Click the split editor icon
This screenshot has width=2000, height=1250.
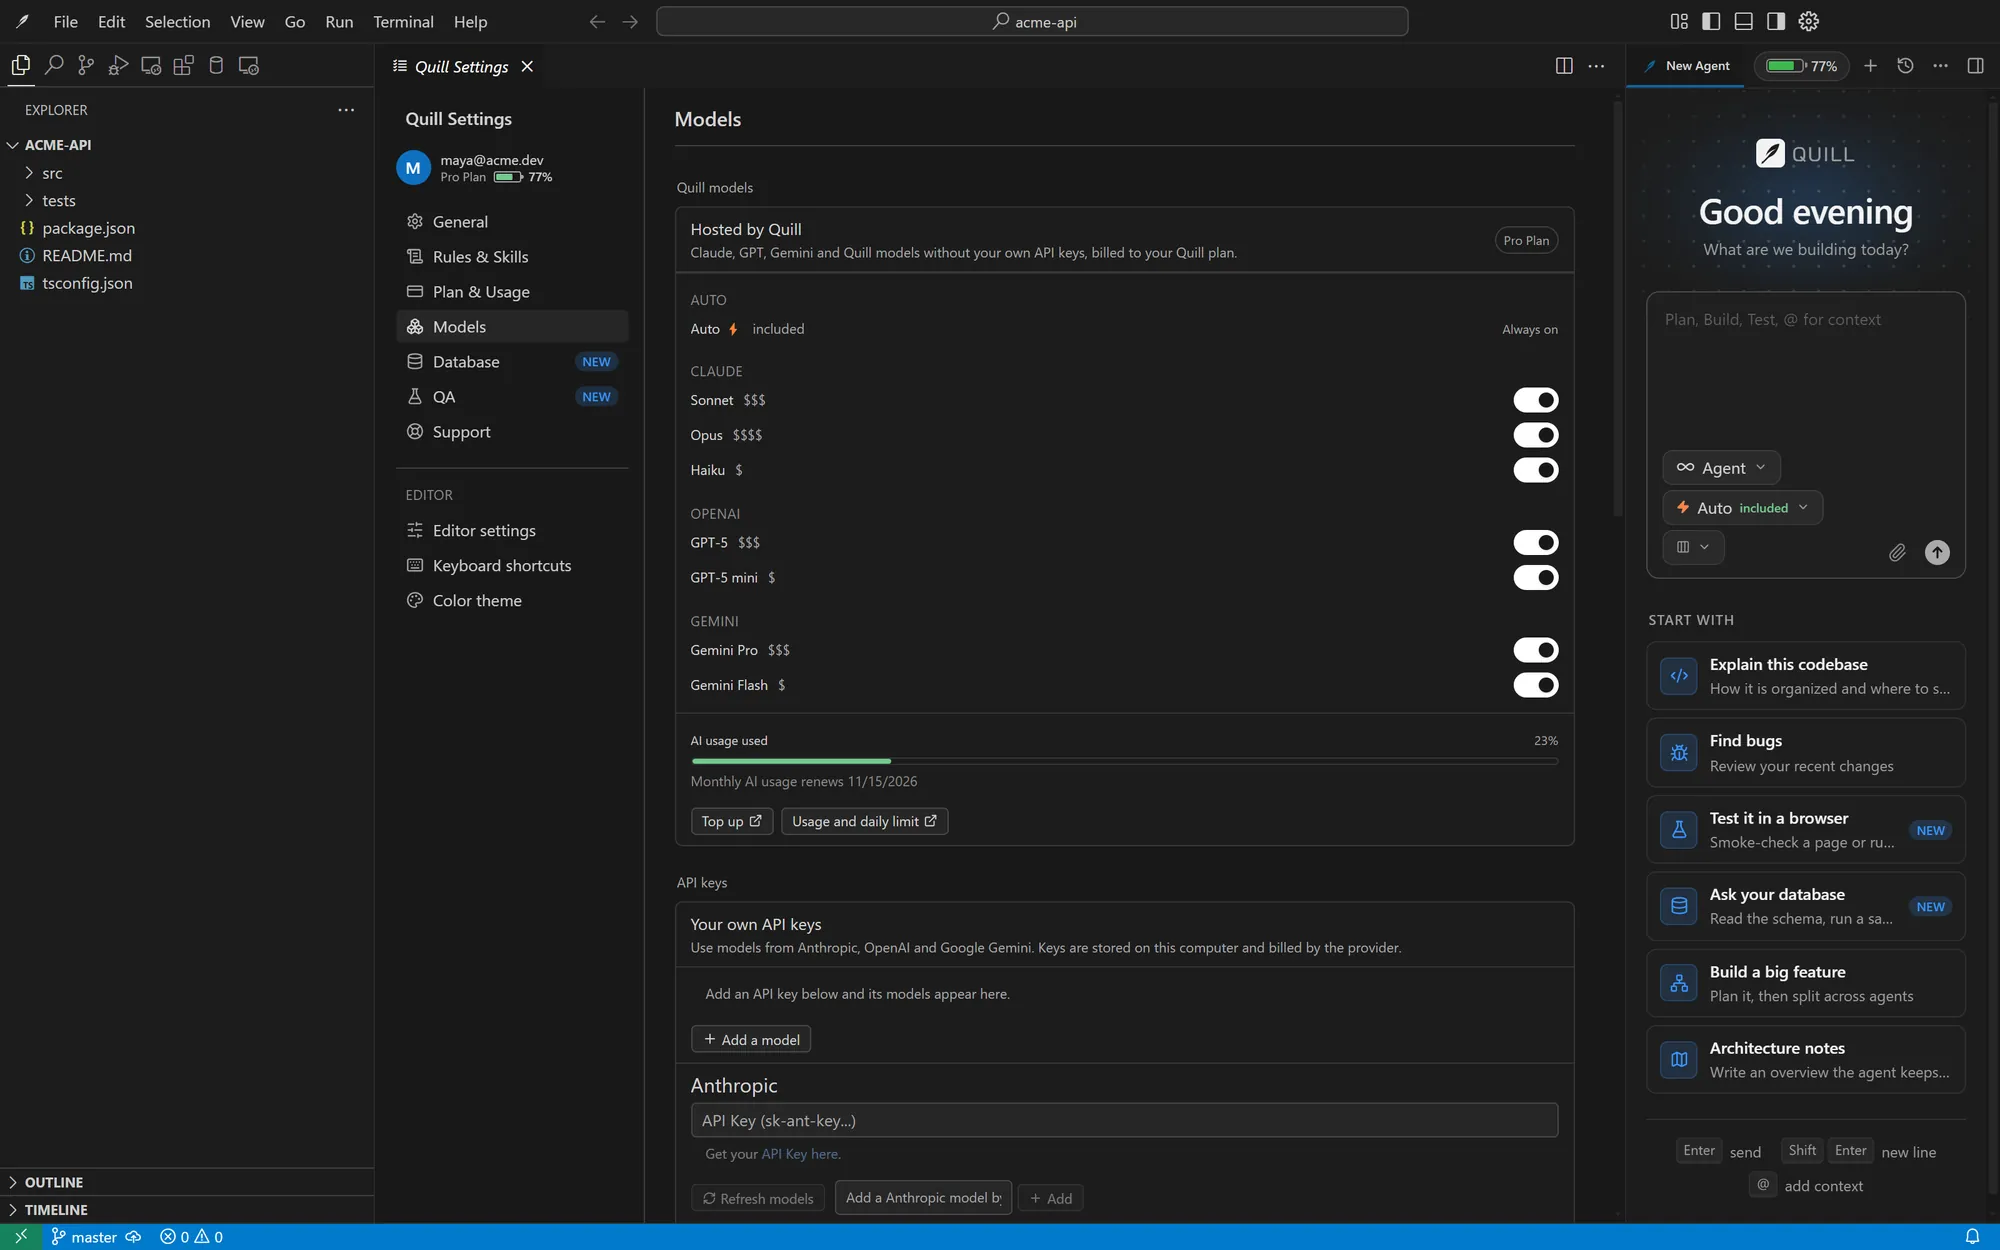tap(1564, 66)
